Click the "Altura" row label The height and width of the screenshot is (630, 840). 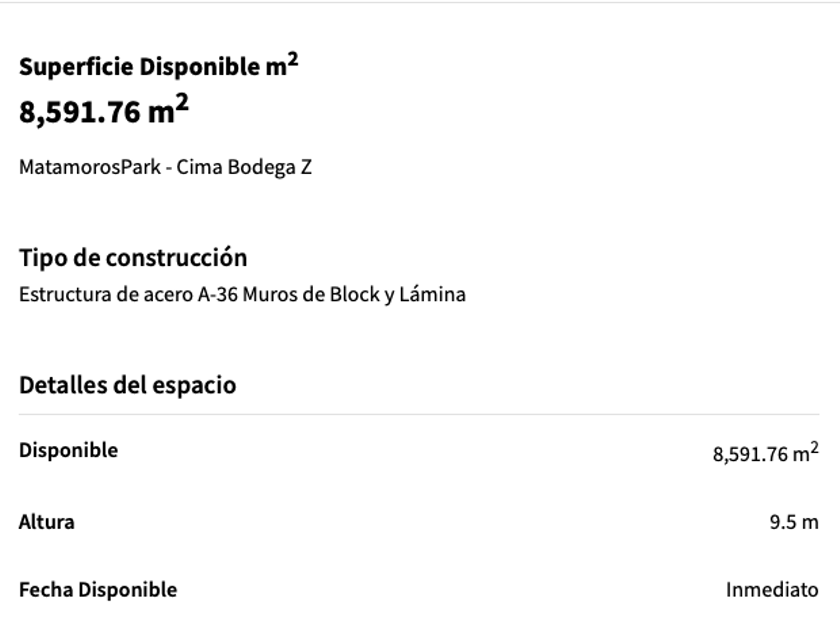coord(46,522)
